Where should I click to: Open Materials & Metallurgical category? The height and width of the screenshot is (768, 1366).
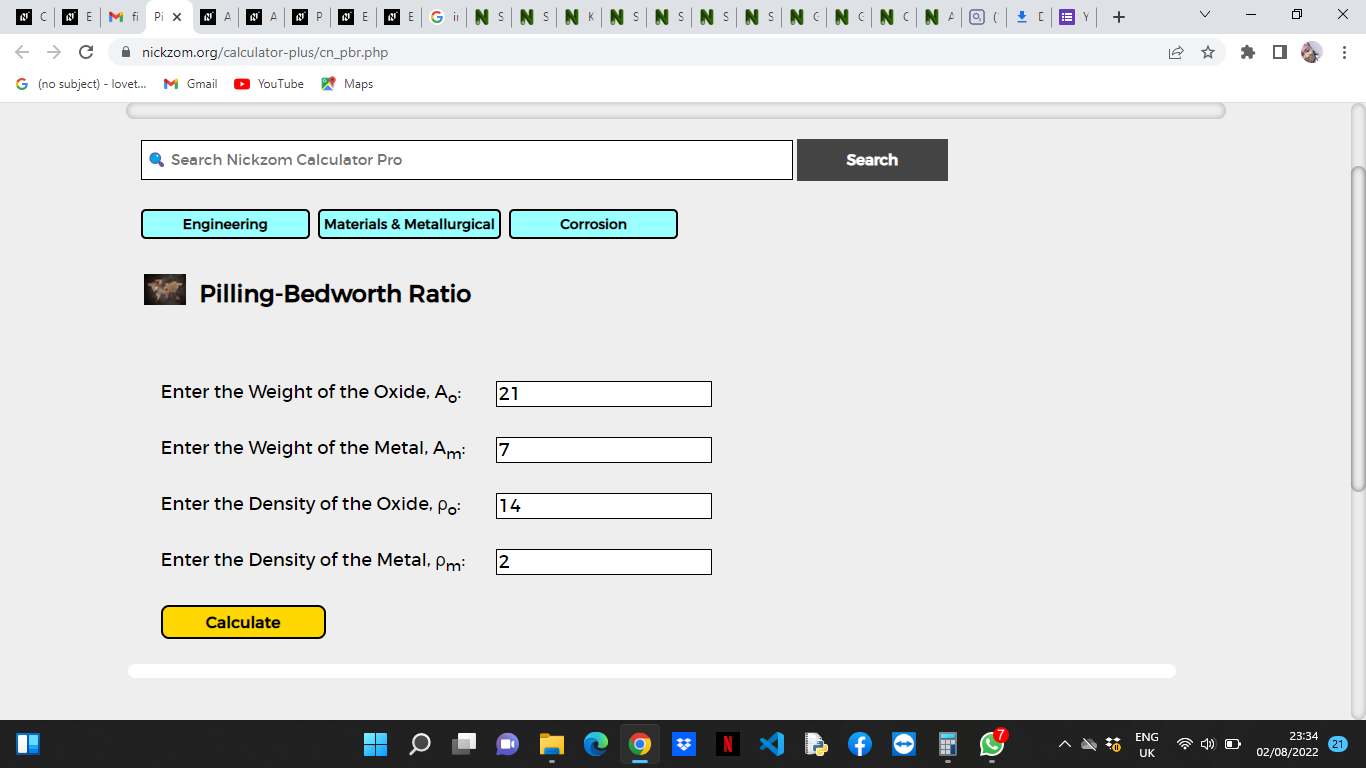coord(409,224)
